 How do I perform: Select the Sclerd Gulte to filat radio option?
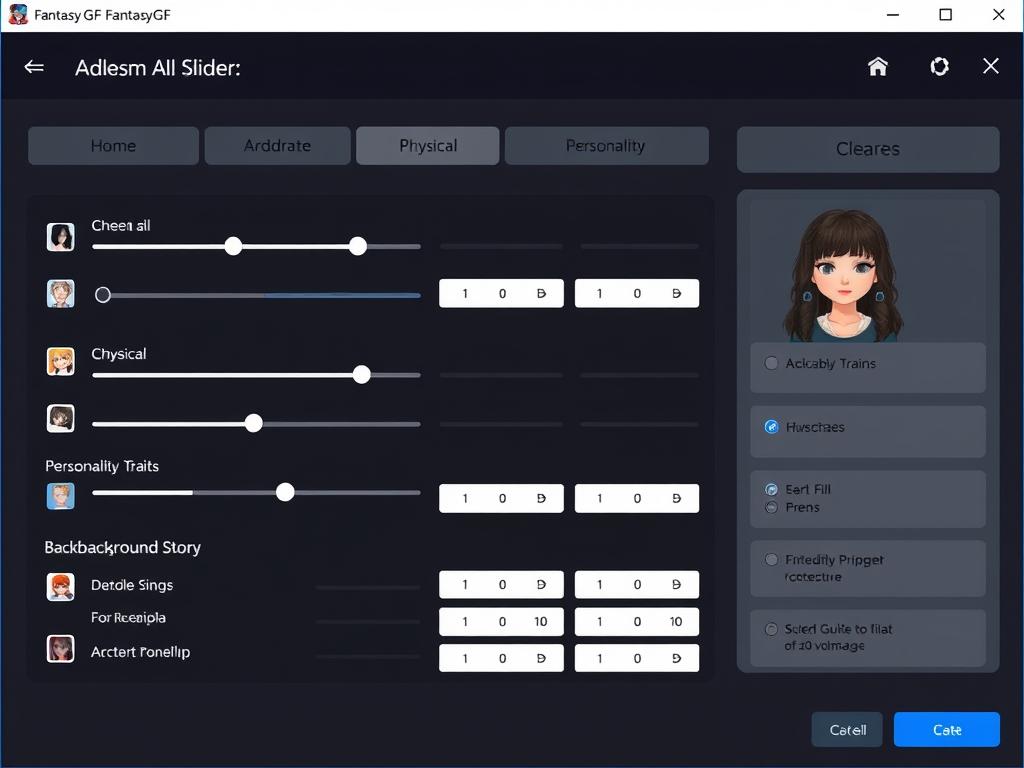point(771,629)
